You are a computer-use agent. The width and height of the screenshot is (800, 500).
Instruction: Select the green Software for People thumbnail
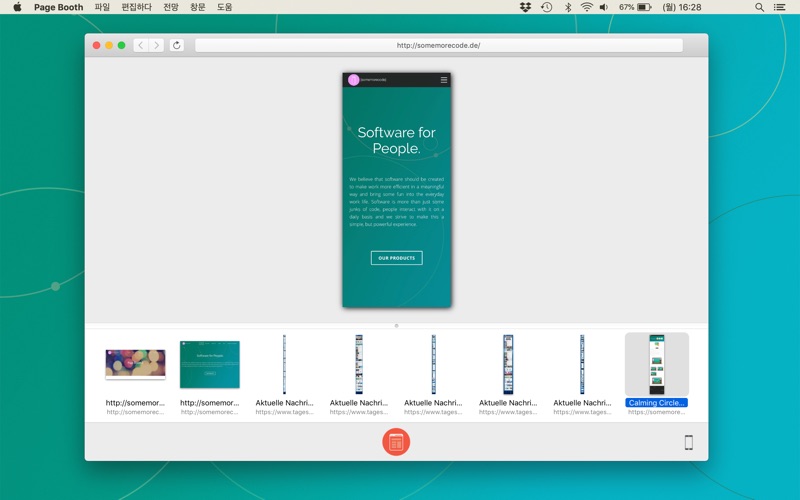click(210, 364)
